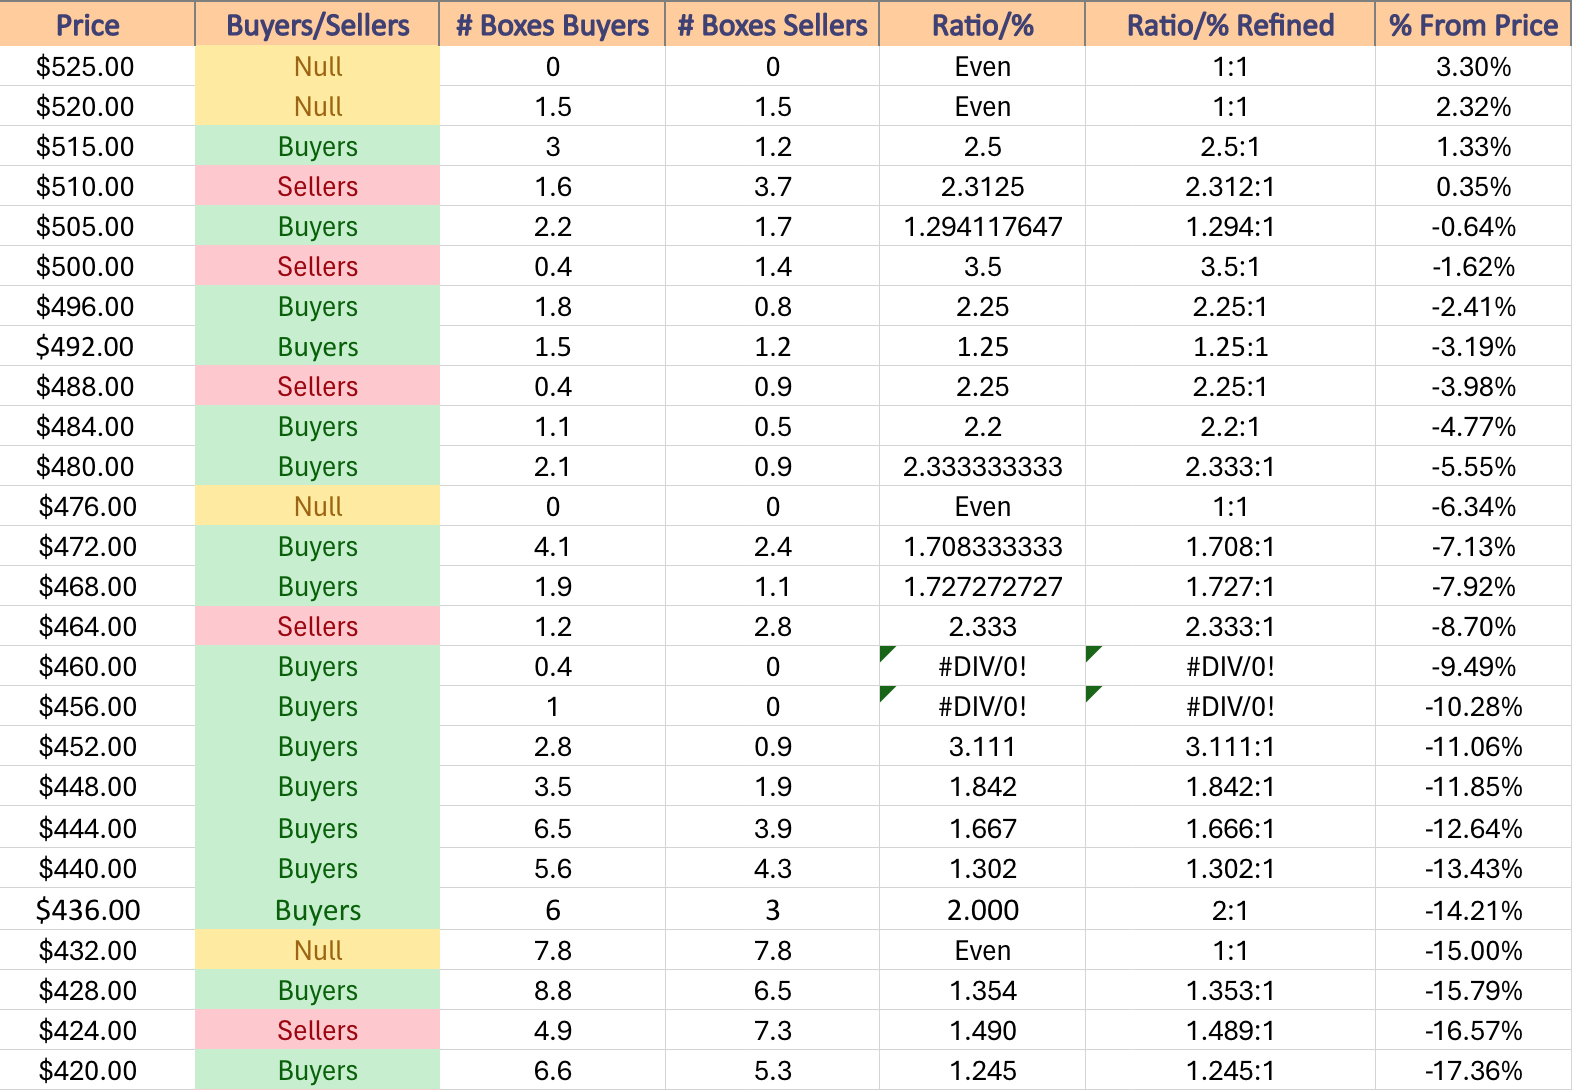Select the $496.00 price cell

pos(97,307)
